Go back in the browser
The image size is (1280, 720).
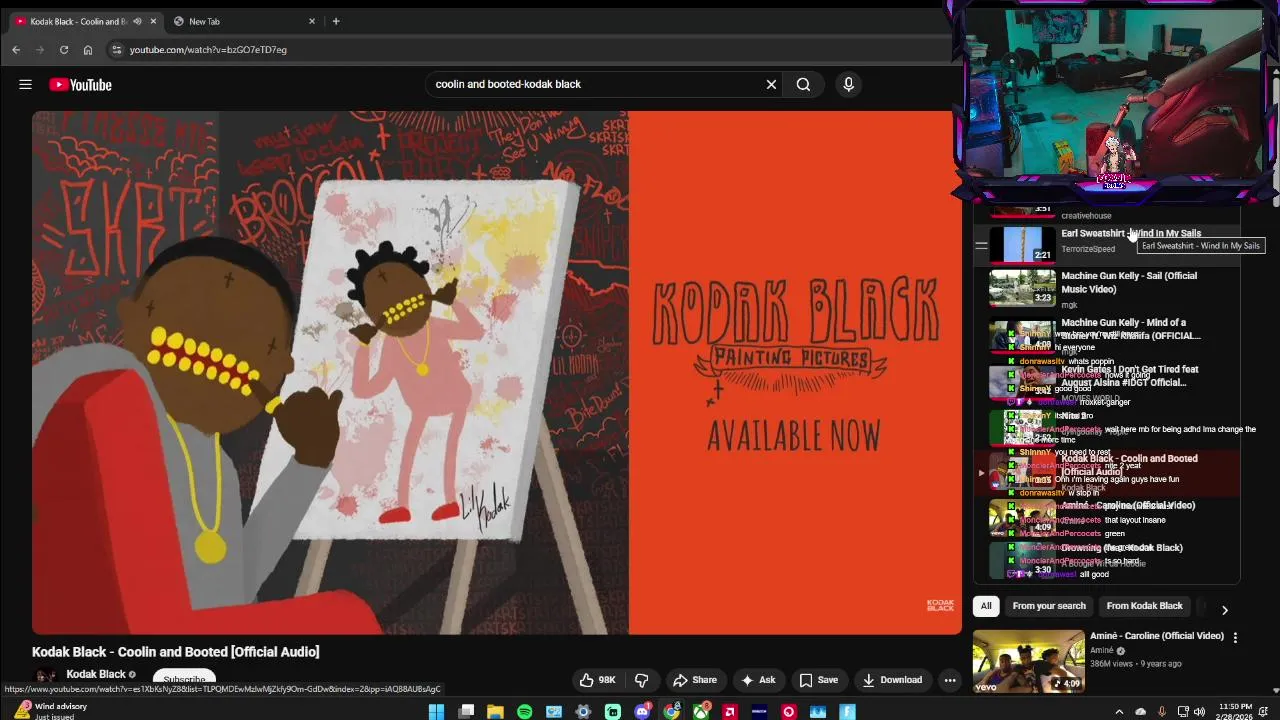pyautogui.click(x=16, y=50)
